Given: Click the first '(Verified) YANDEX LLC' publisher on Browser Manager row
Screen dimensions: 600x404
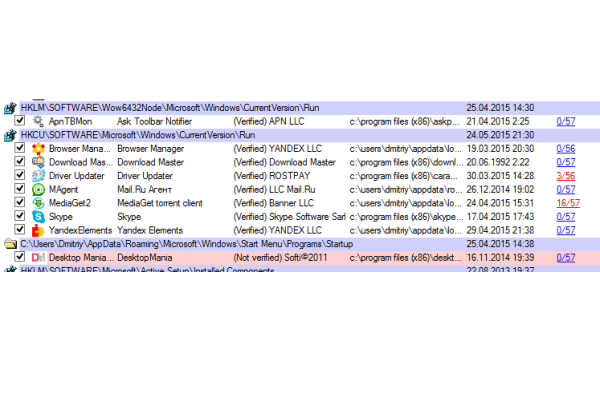Looking at the screenshot, I should 277,149.
